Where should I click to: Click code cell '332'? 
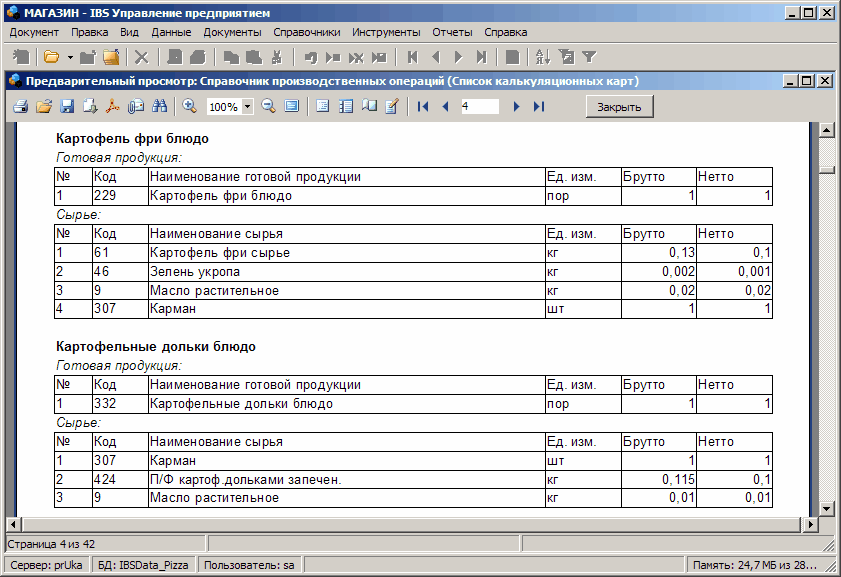coord(120,404)
